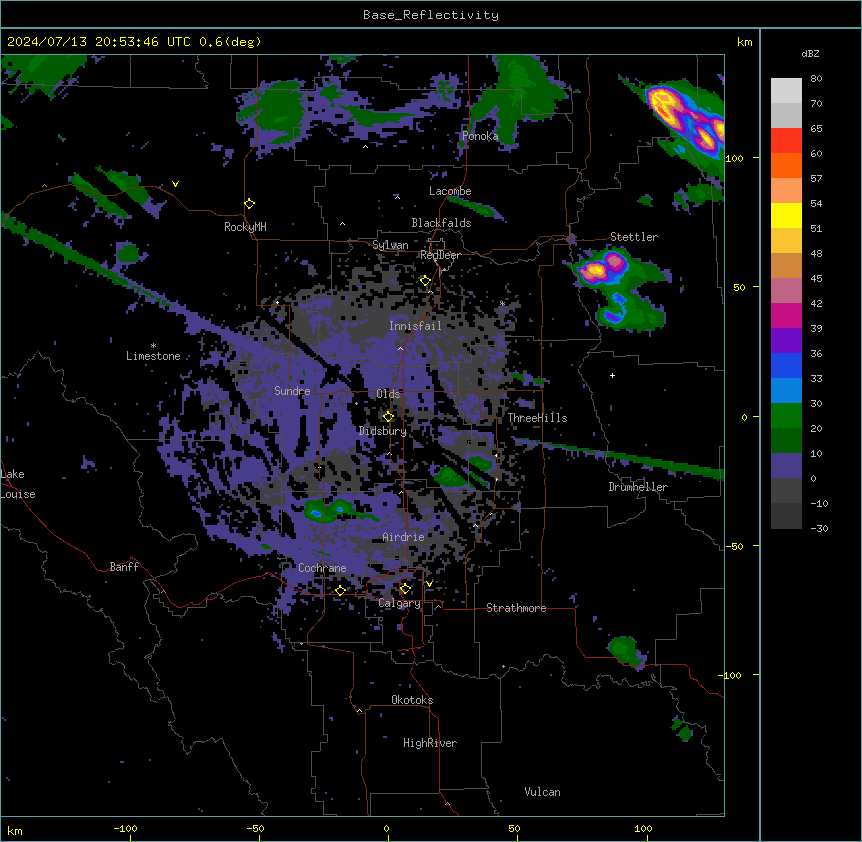Click the ThreeHills city label
862x842 pixels.
[x=537, y=418]
